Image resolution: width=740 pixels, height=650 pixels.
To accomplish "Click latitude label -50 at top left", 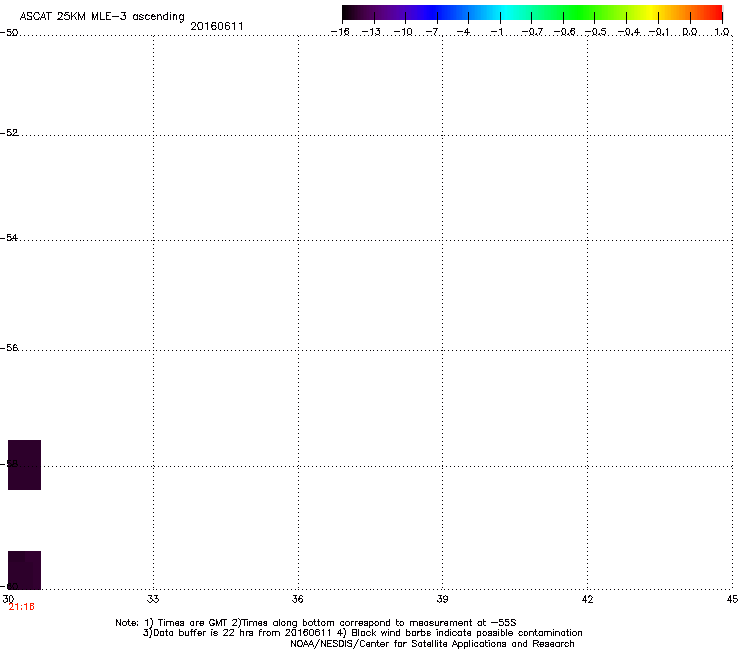I will [x=9, y=33].
